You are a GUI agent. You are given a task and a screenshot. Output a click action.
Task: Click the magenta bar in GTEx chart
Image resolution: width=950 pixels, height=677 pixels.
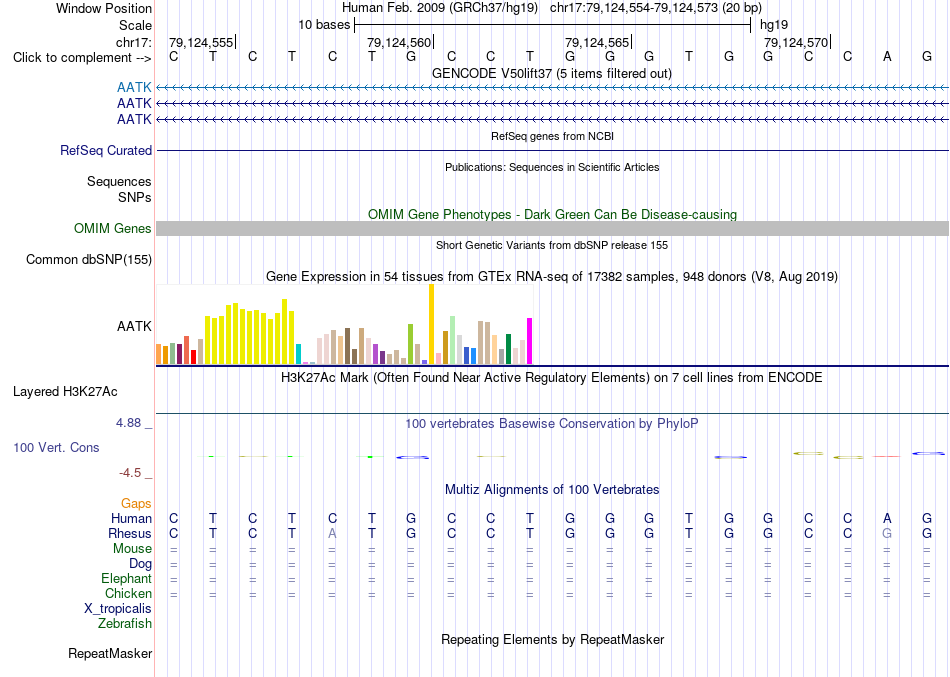530,341
